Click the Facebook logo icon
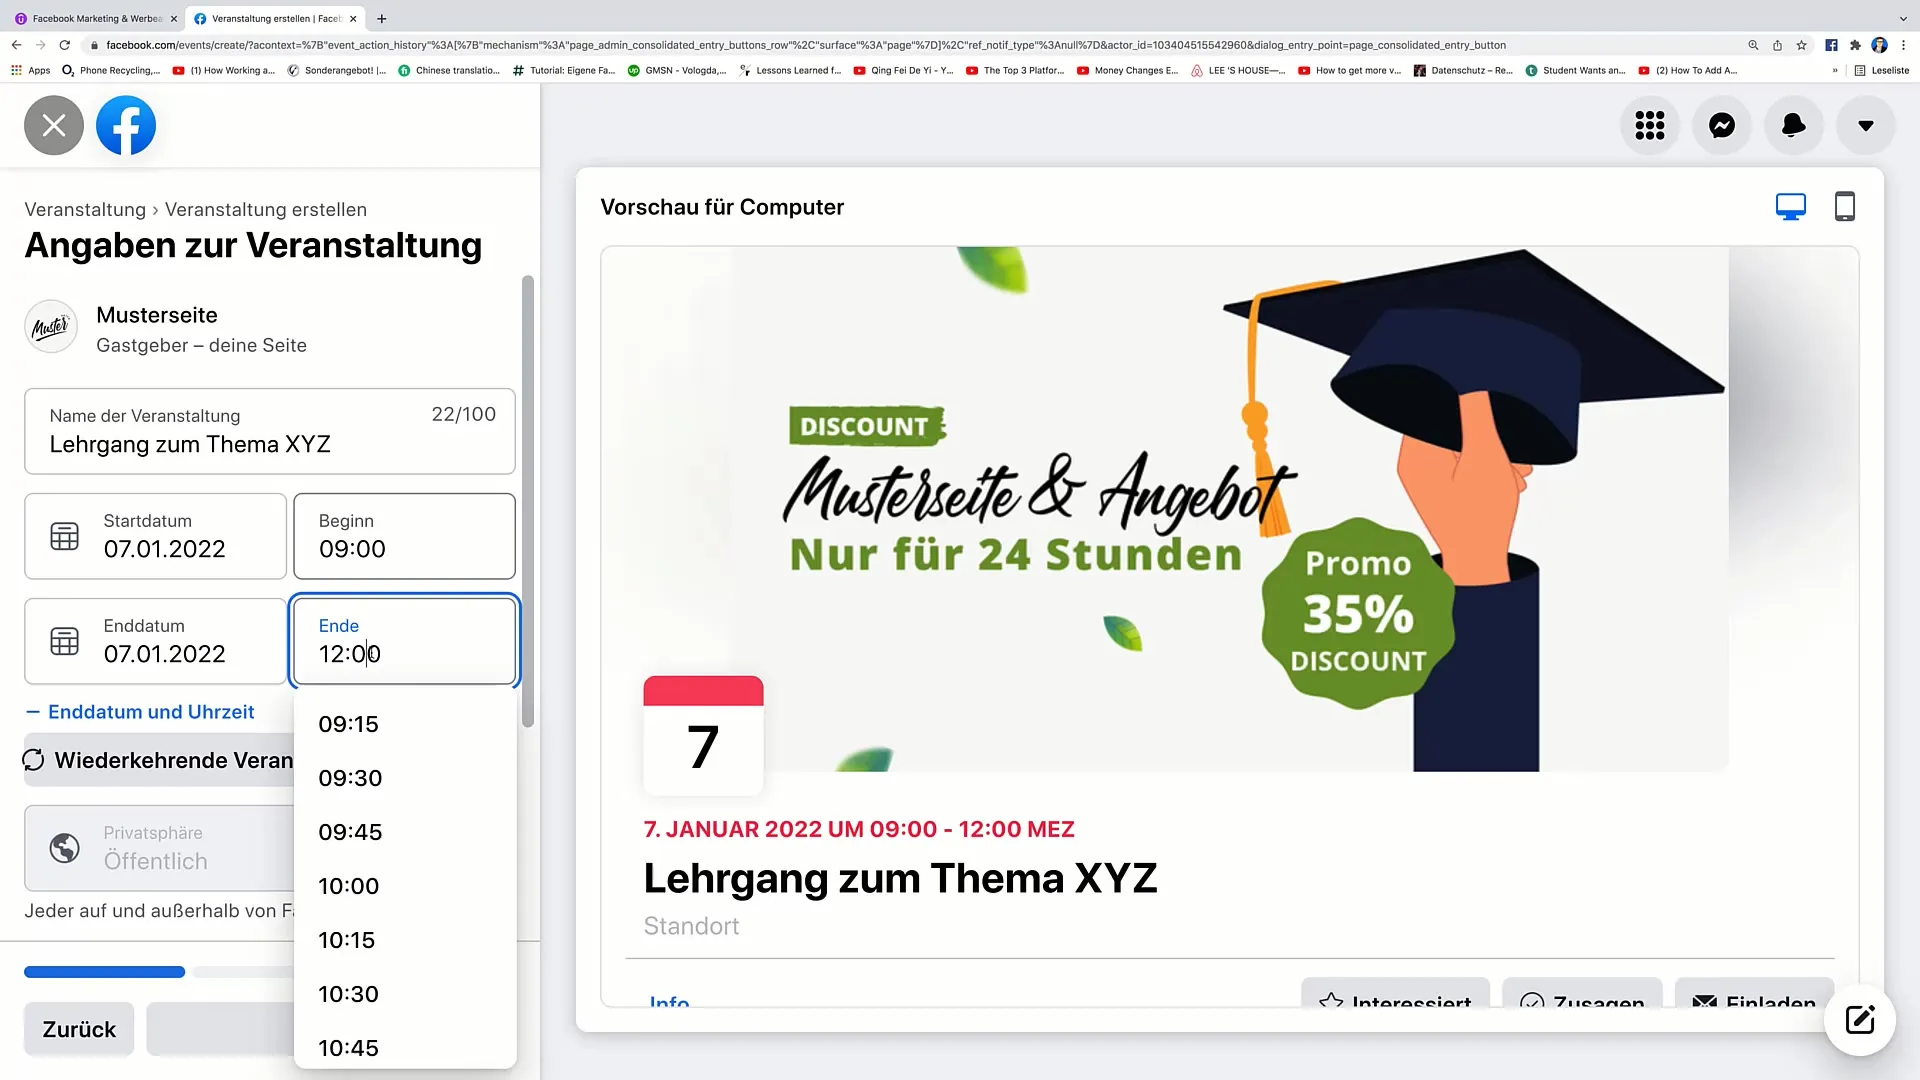The image size is (1920, 1080). coord(126,125)
